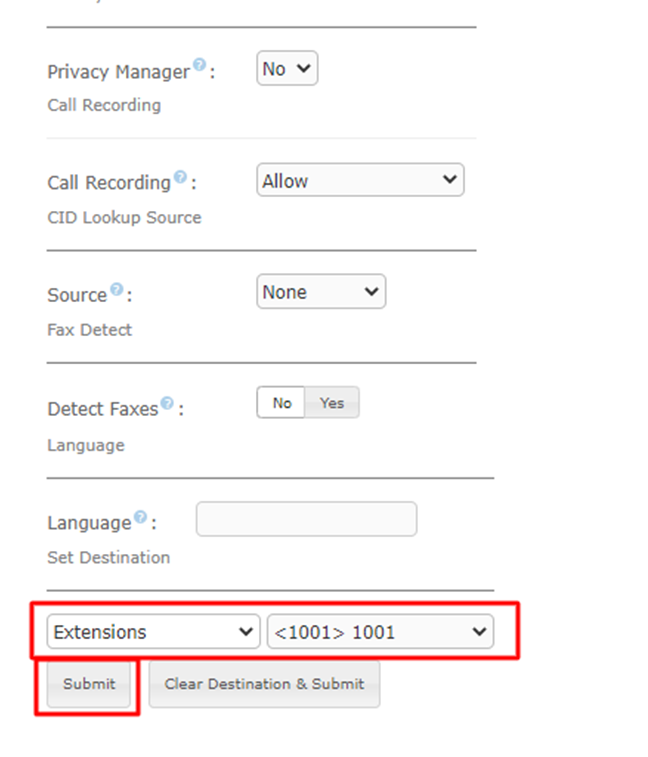The height and width of the screenshot is (757, 648).
Task: Click the Fax Detect section heading
Action: (x=90, y=330)
